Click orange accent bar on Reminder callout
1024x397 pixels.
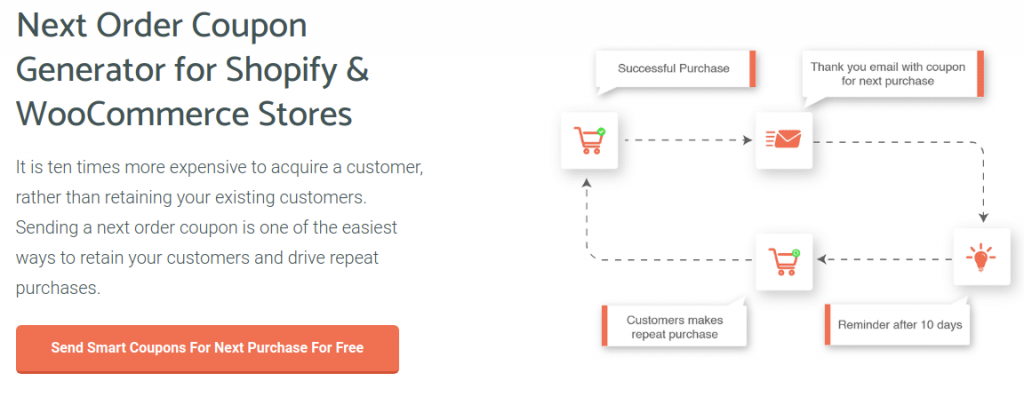pyautogui.click(x=827, y=325)
